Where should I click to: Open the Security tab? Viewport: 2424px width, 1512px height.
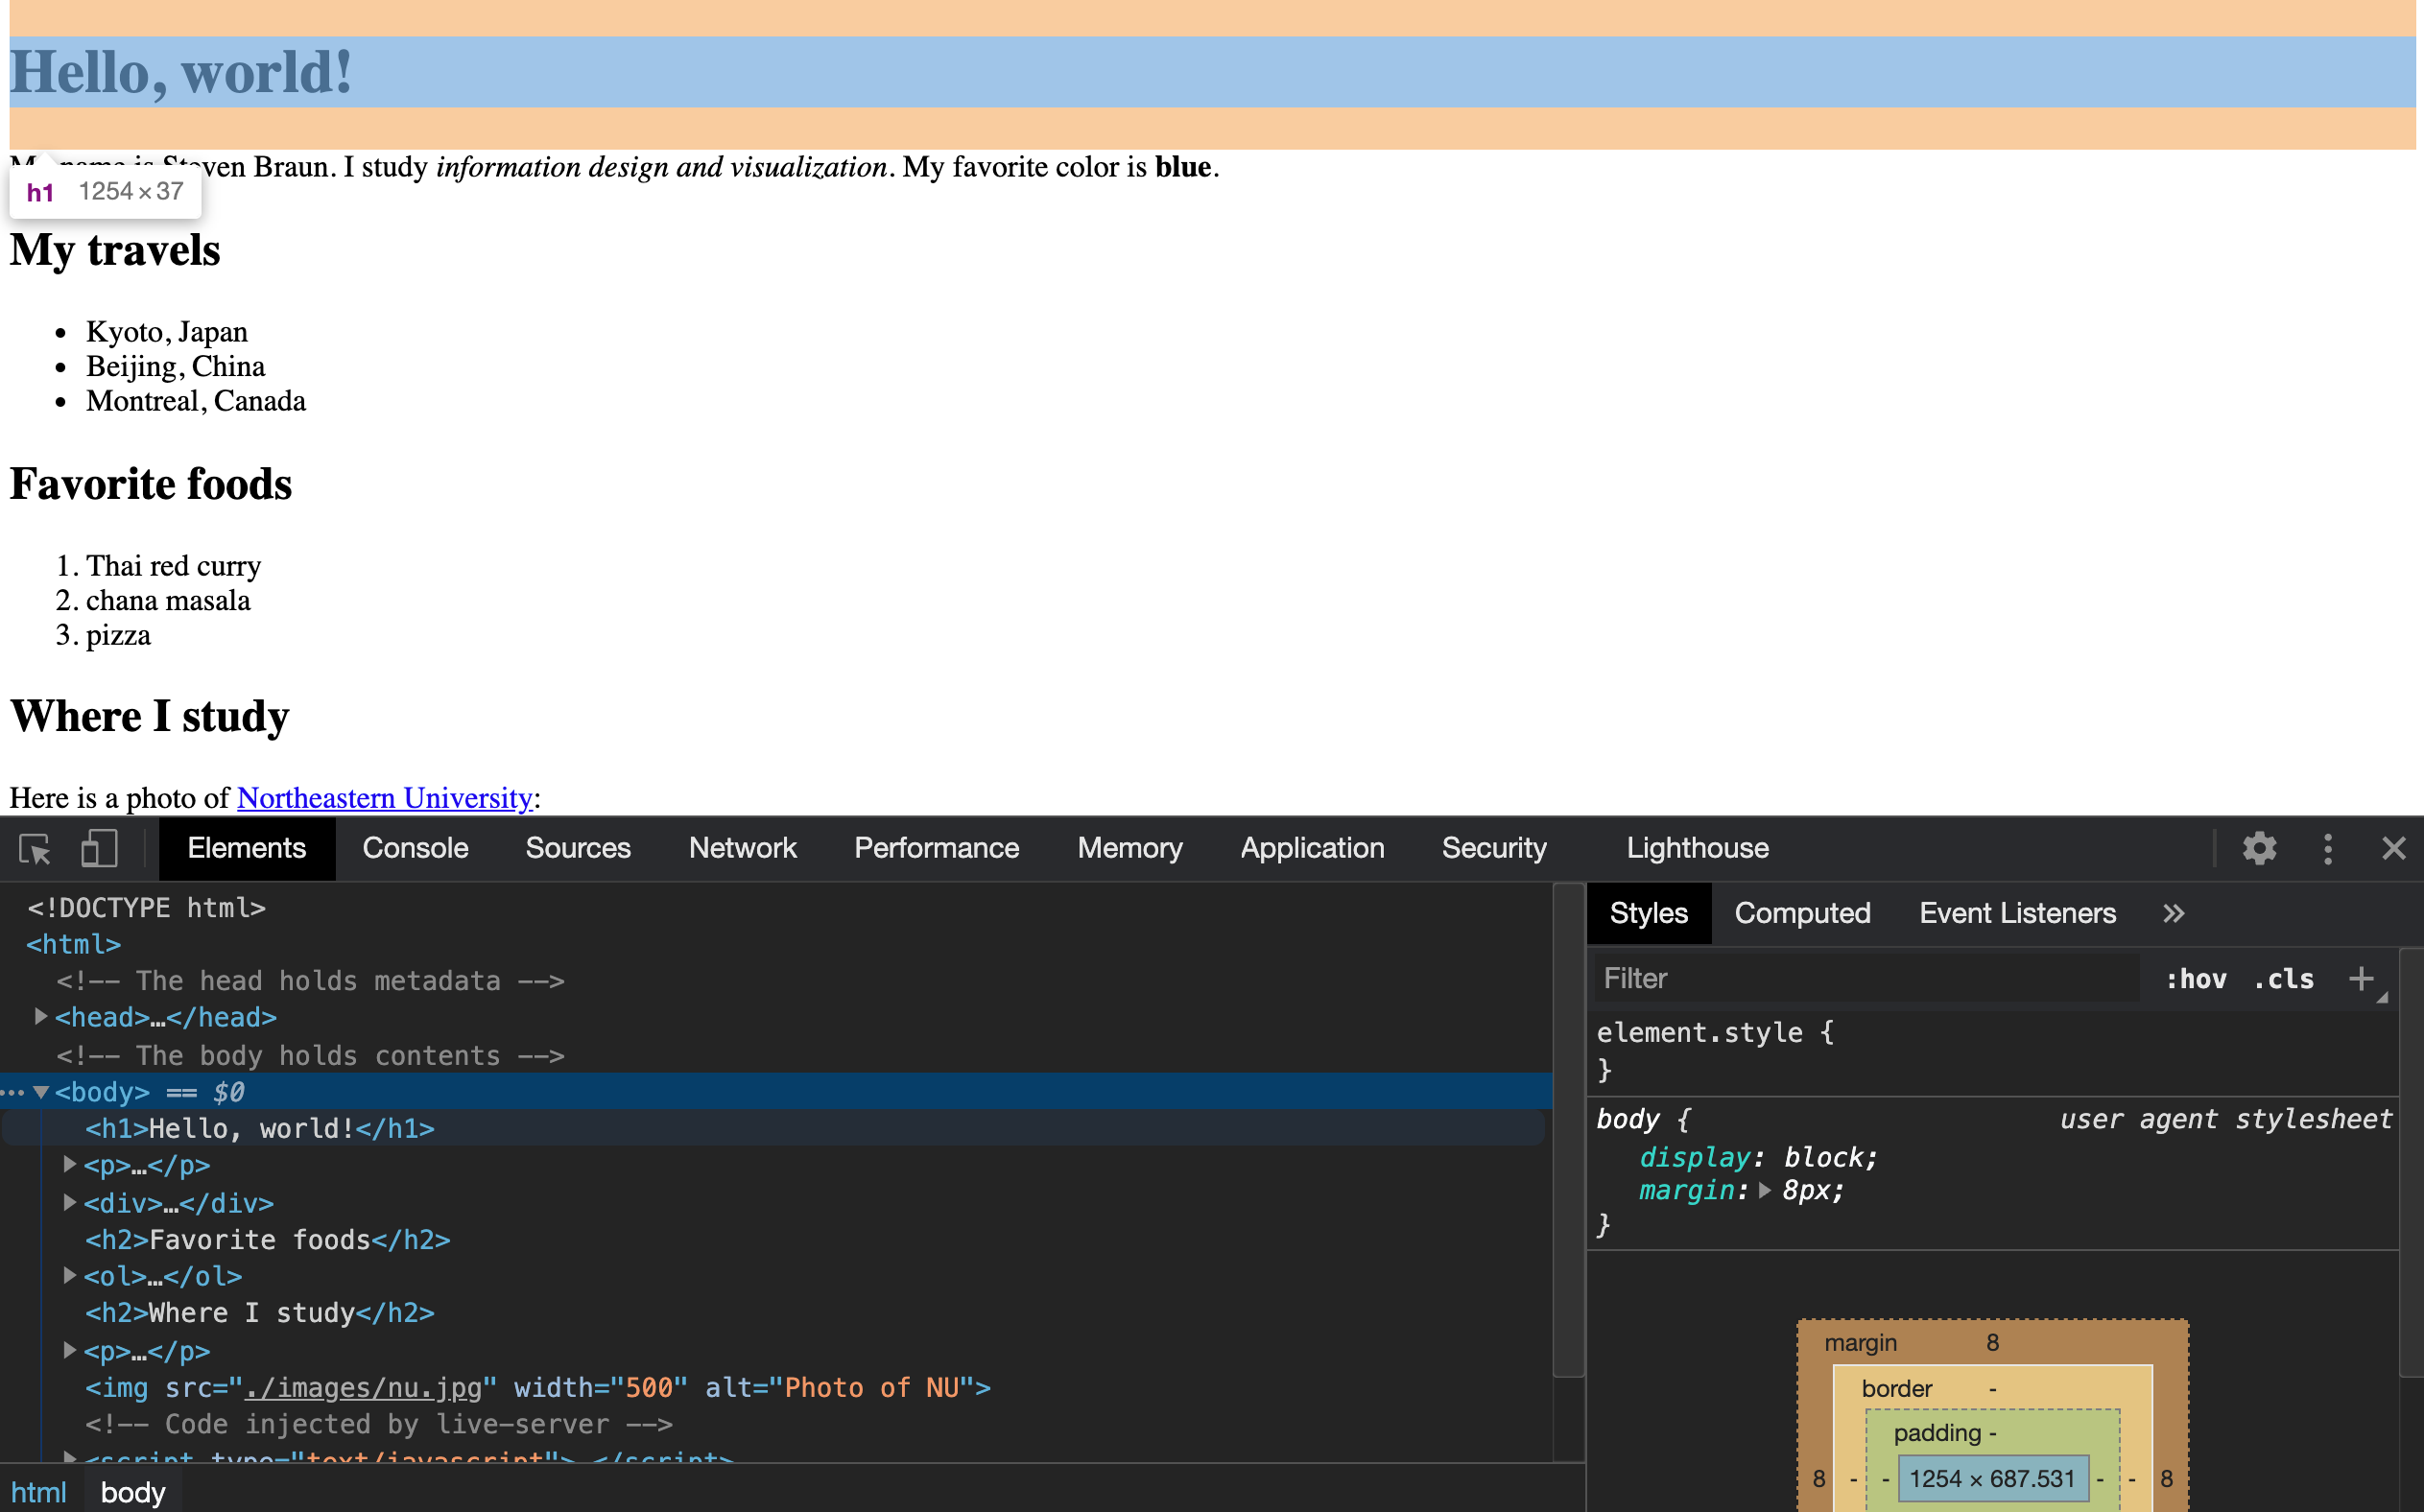[x=1494, y=849]
